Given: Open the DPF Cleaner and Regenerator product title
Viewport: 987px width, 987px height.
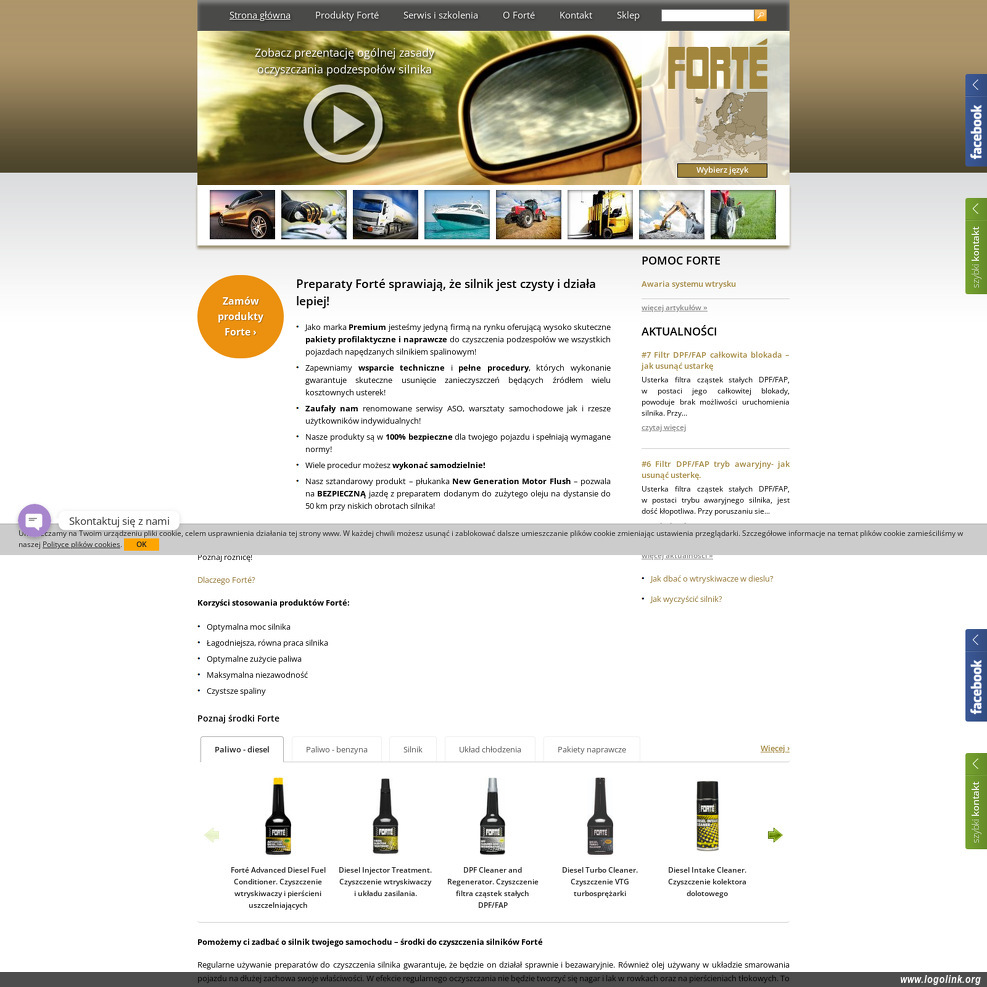Looking at the screenshot, I should tap(492, 888).
